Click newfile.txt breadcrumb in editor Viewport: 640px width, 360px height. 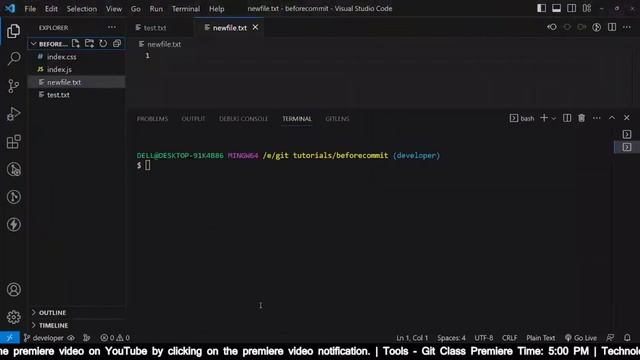pos(160,44)
